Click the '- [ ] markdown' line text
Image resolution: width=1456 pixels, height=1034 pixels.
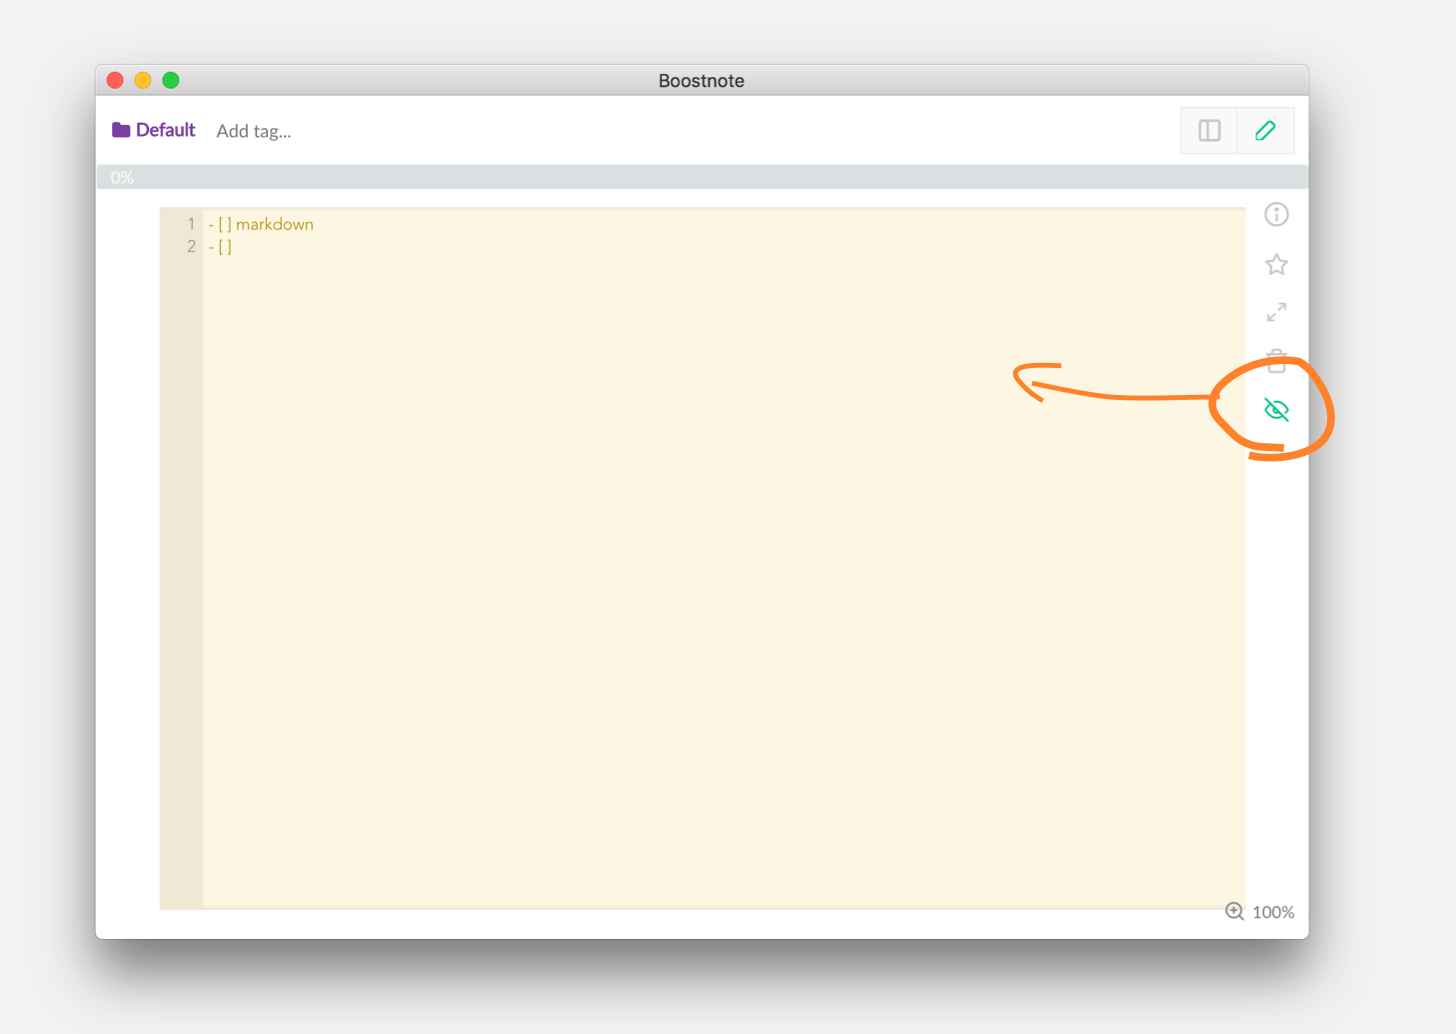point(261,224)
